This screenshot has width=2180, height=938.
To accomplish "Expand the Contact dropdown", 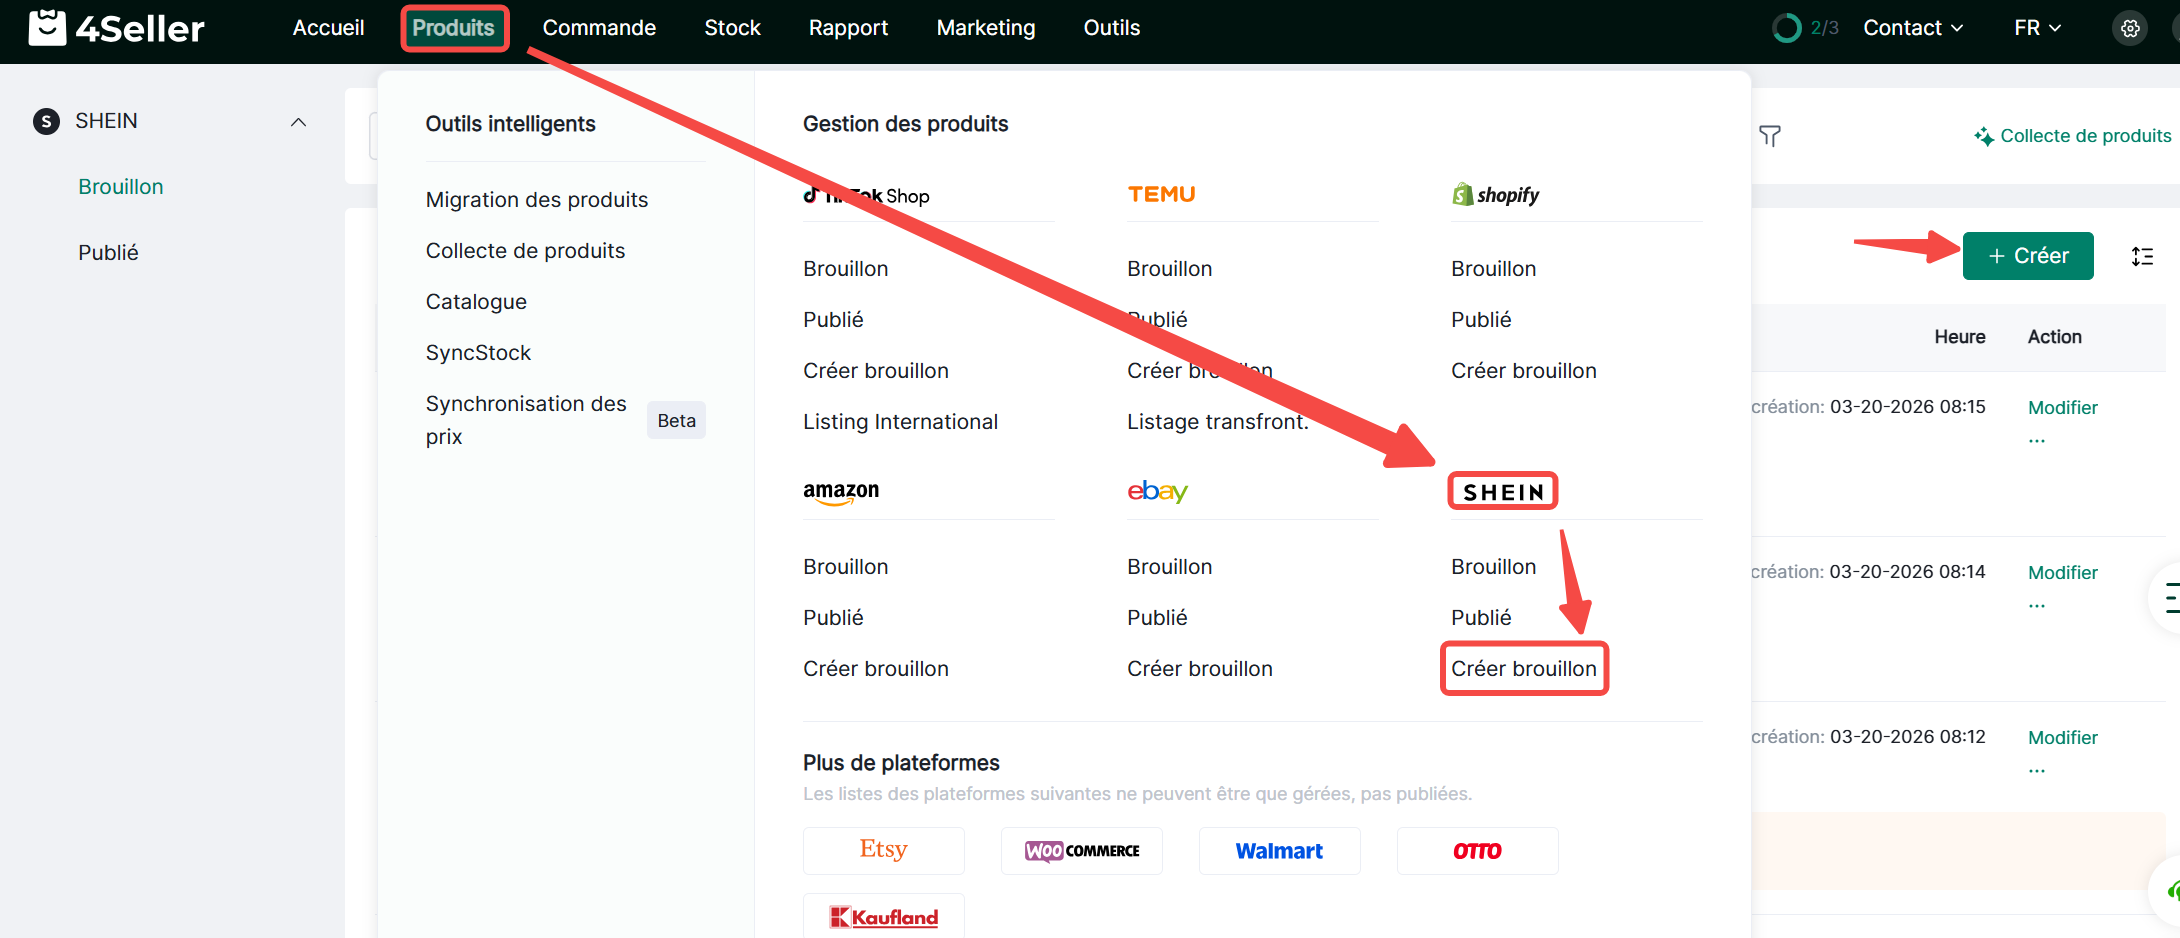I will pyautogui.click(x=1912, y=28).
